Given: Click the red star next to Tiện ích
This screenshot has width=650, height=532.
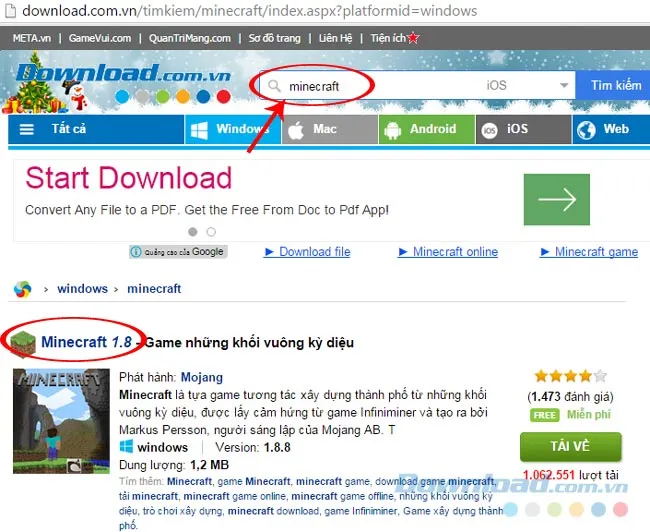Looking at the screenshot, I should click(x=413, y=38).
